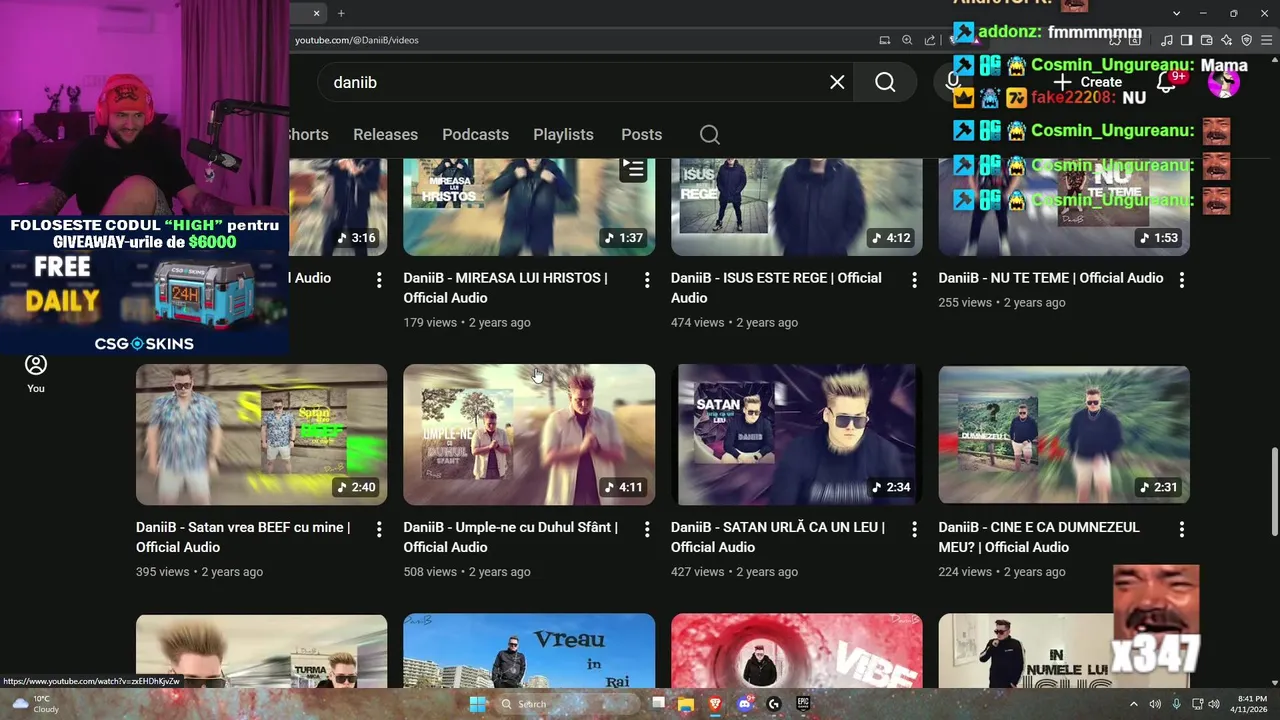Open Satan vrea BEEF cu mine title
This screenshot has height=720, width=1280.
243,537
